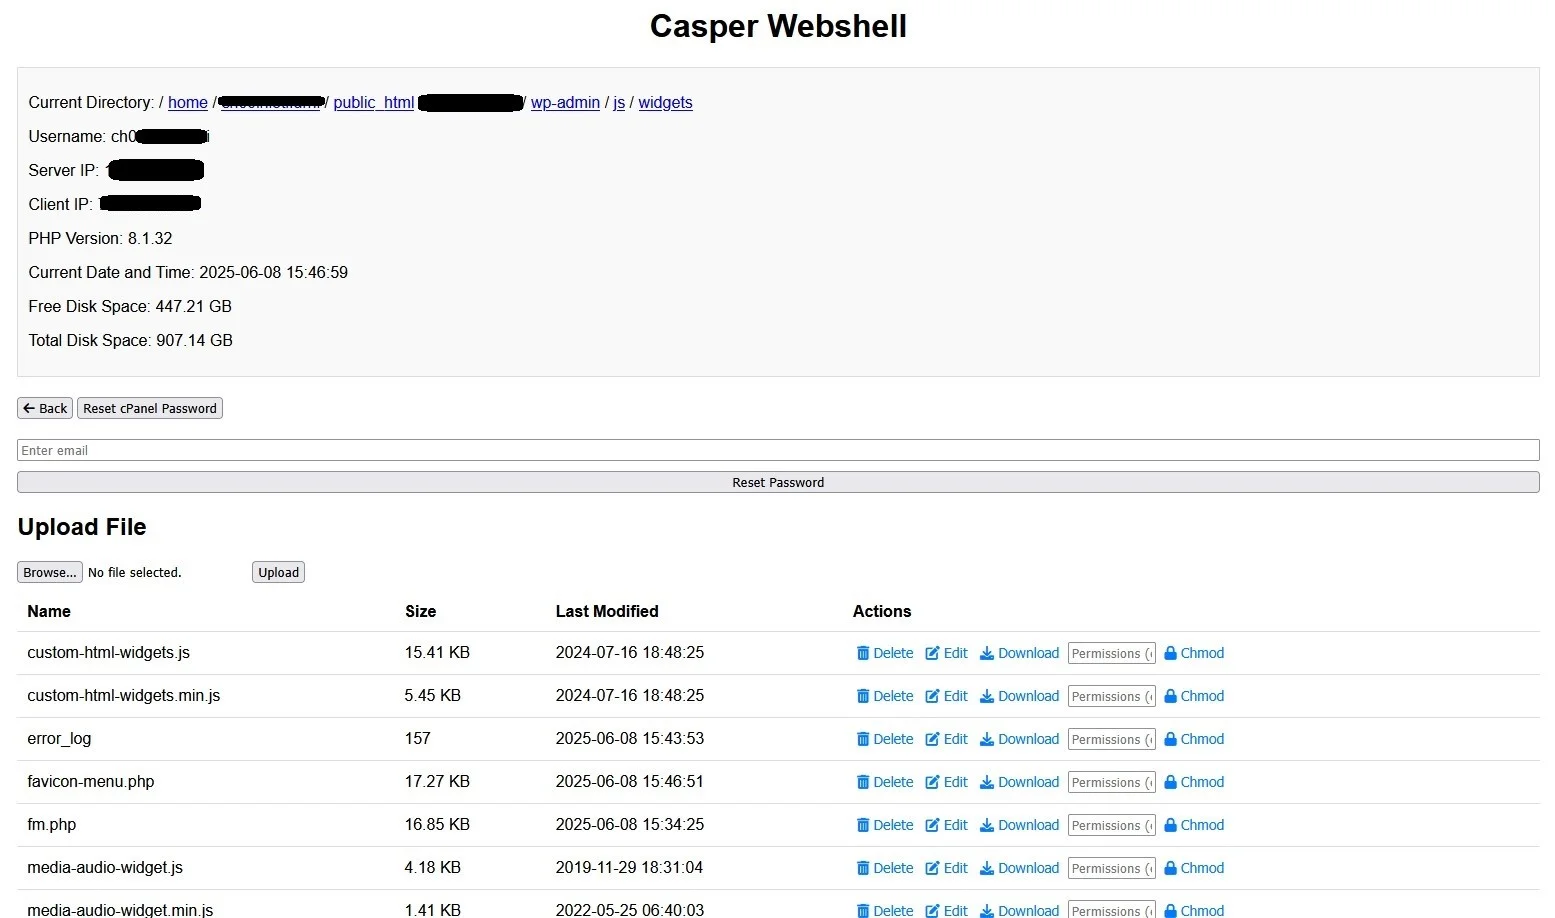Click Permissions field for fm.php row

(1110, 824)
